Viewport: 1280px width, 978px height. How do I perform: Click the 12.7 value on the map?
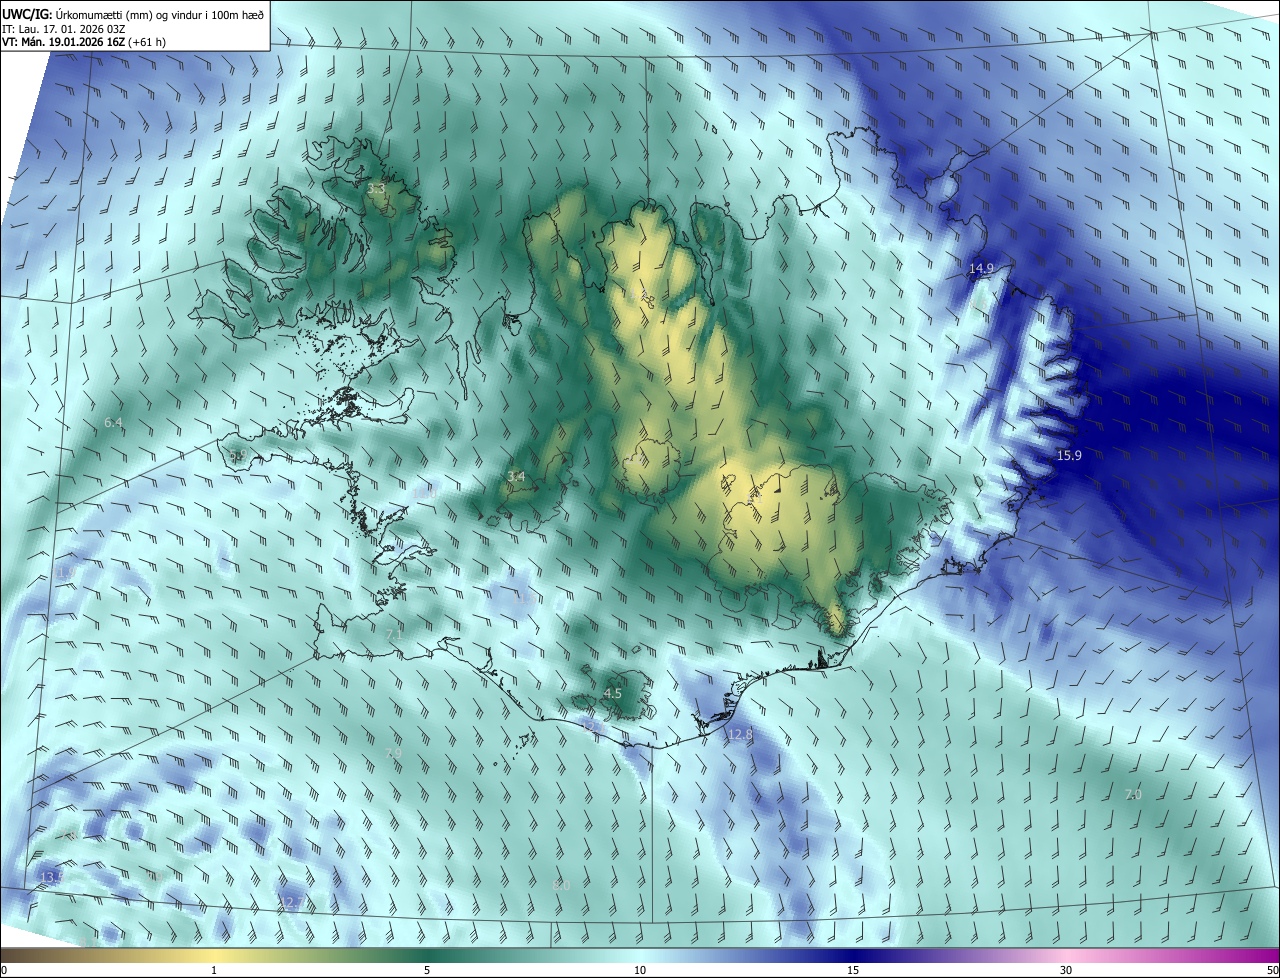click(x=290, y=903)
